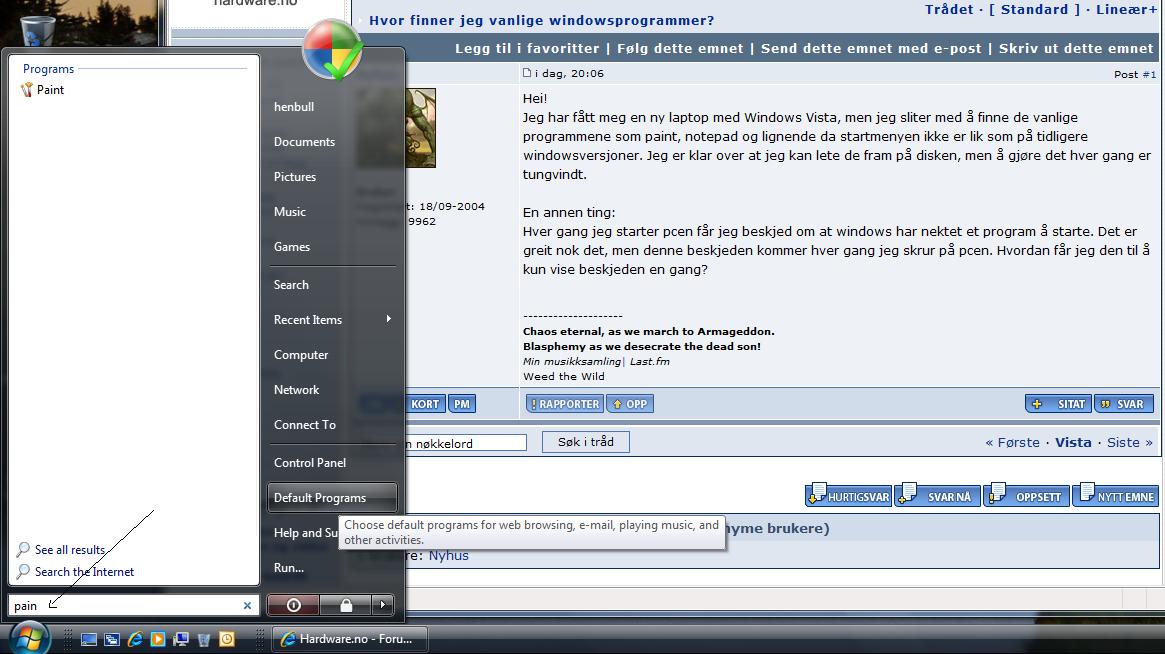Click the recycle bin quick launch icon
The height and width of the screenshot is (654, 1165).
click(204, 639)
